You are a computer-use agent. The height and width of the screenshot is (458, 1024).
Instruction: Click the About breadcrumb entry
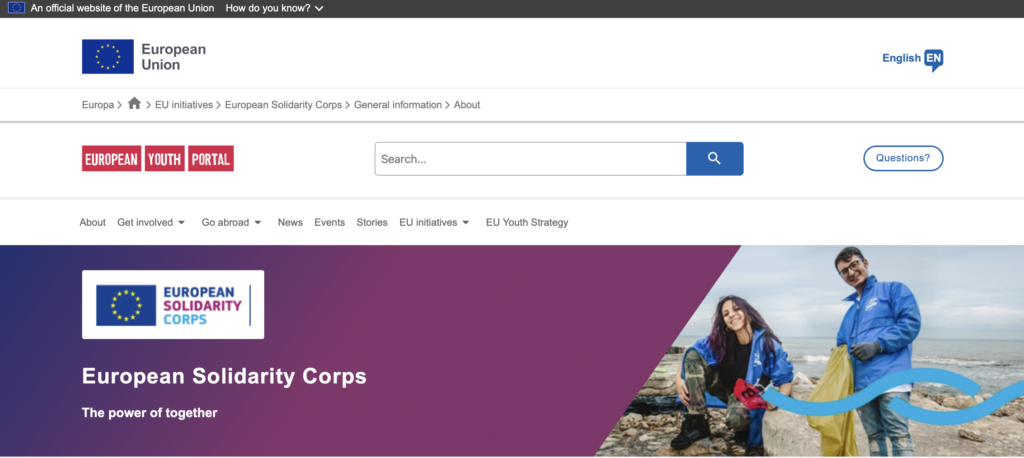pyautogui.click(x=467, y=105)
